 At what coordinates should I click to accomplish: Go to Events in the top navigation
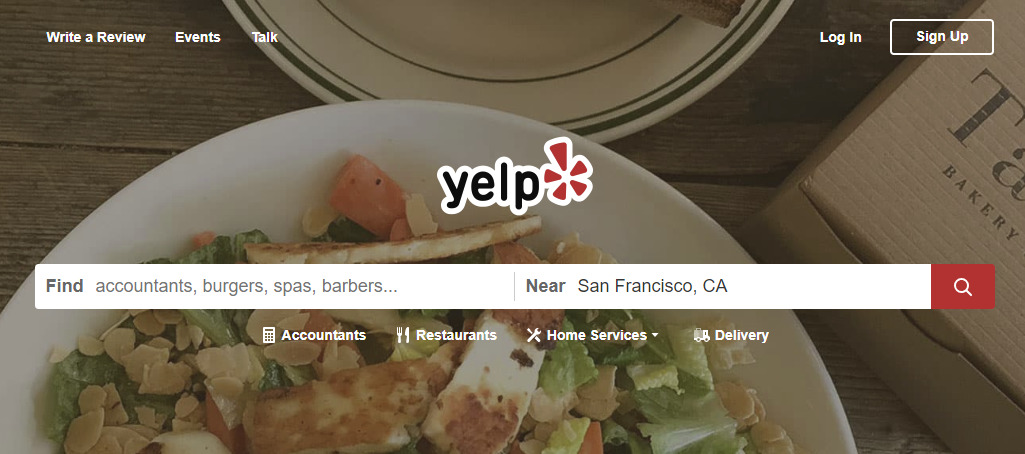(x=197, y=37)
